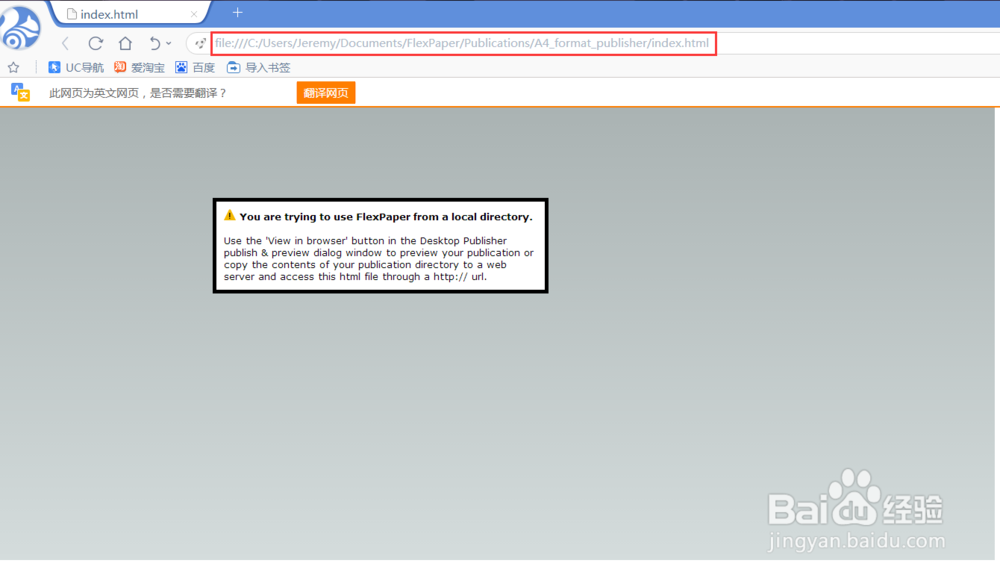The height and width of the screenshot is (575, 1000).
Task: Click the address bar with file URL
Action: point(464,43)
